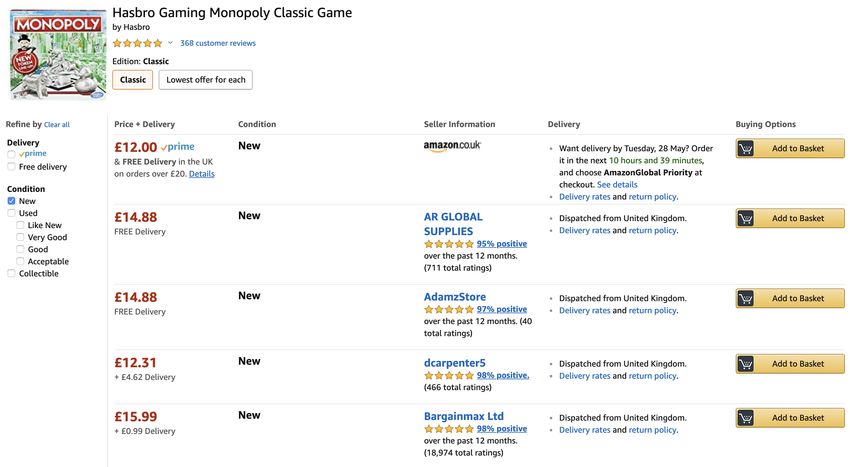This screenshot has height=467, width=850.
Task: Click the basket icon for Bargainmax Ltd offer
Action: (745, 418)
